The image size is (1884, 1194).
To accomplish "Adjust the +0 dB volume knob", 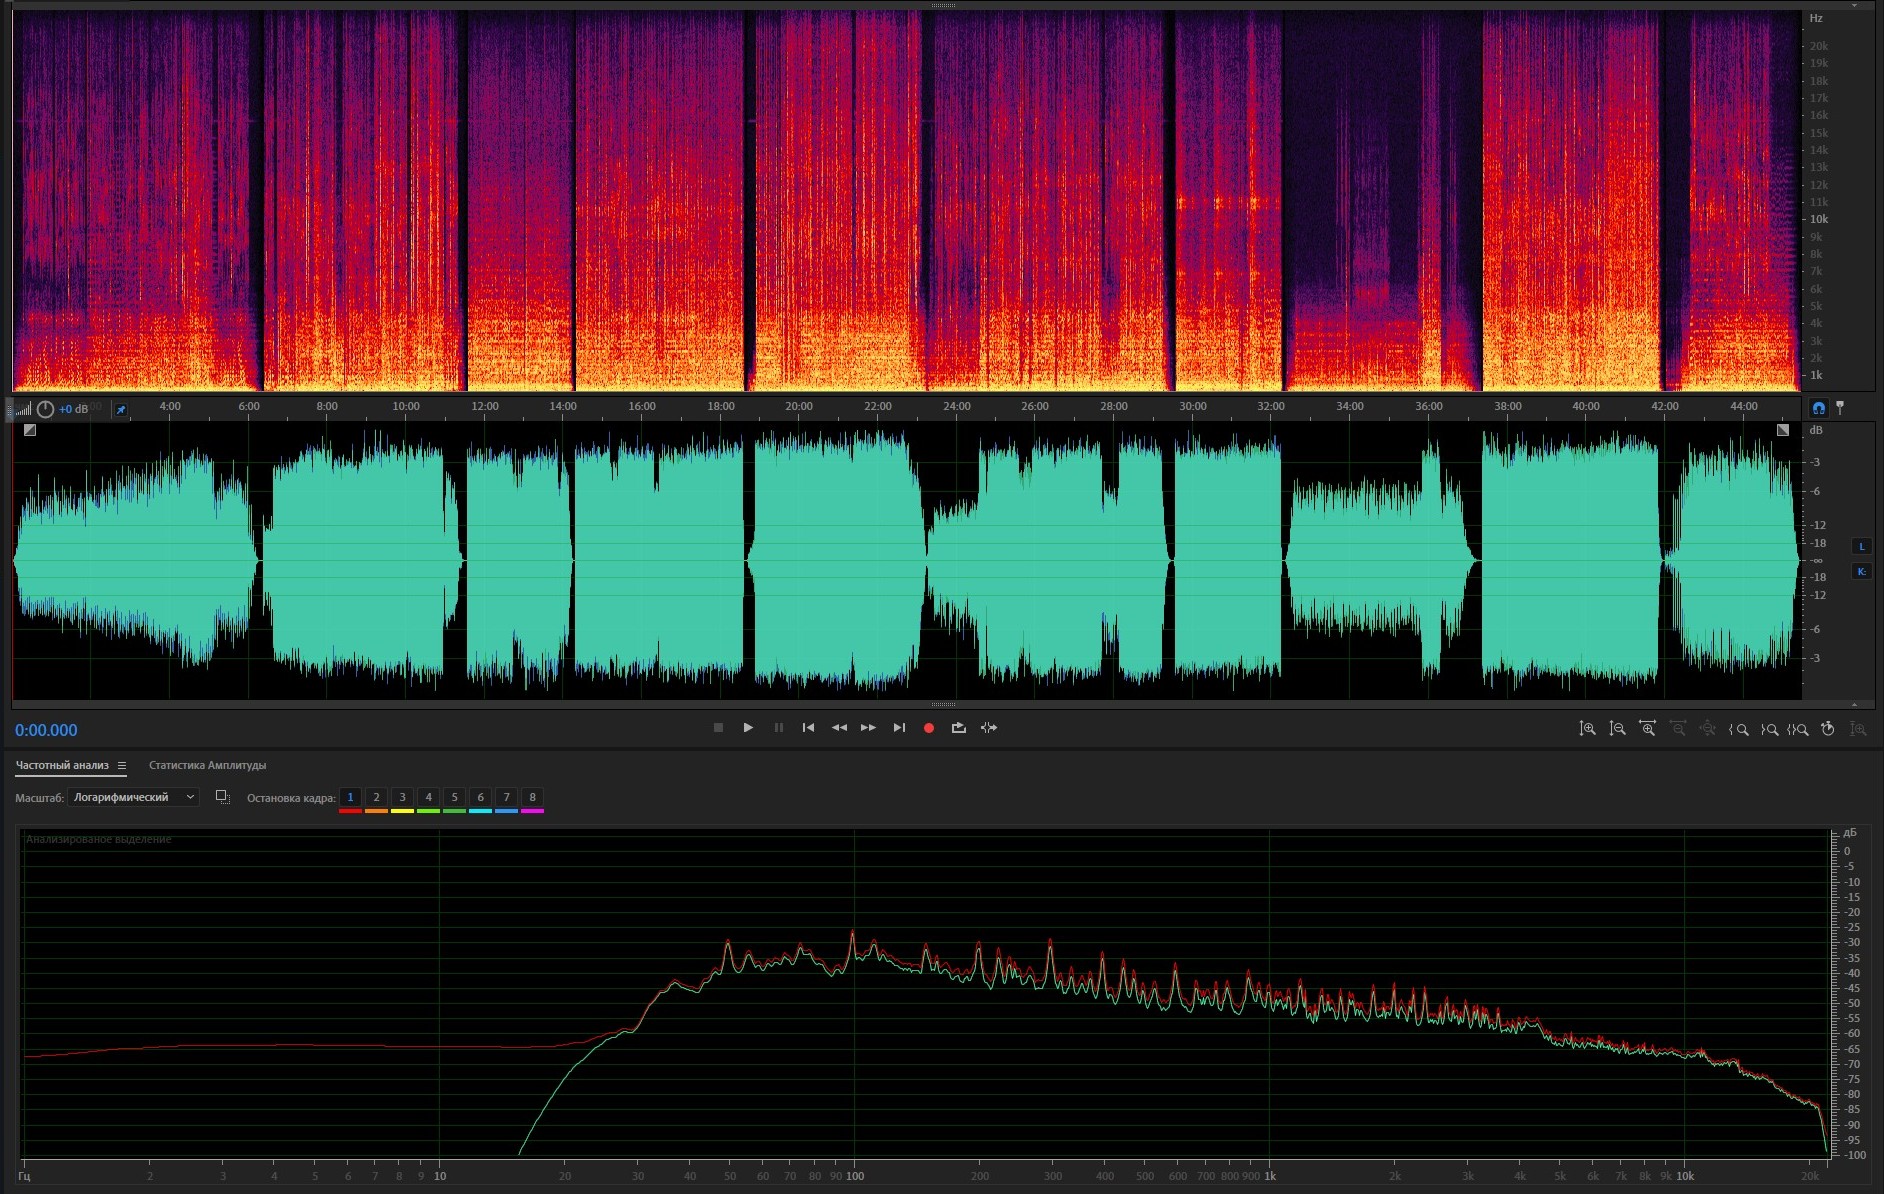I will click(45, 409).
